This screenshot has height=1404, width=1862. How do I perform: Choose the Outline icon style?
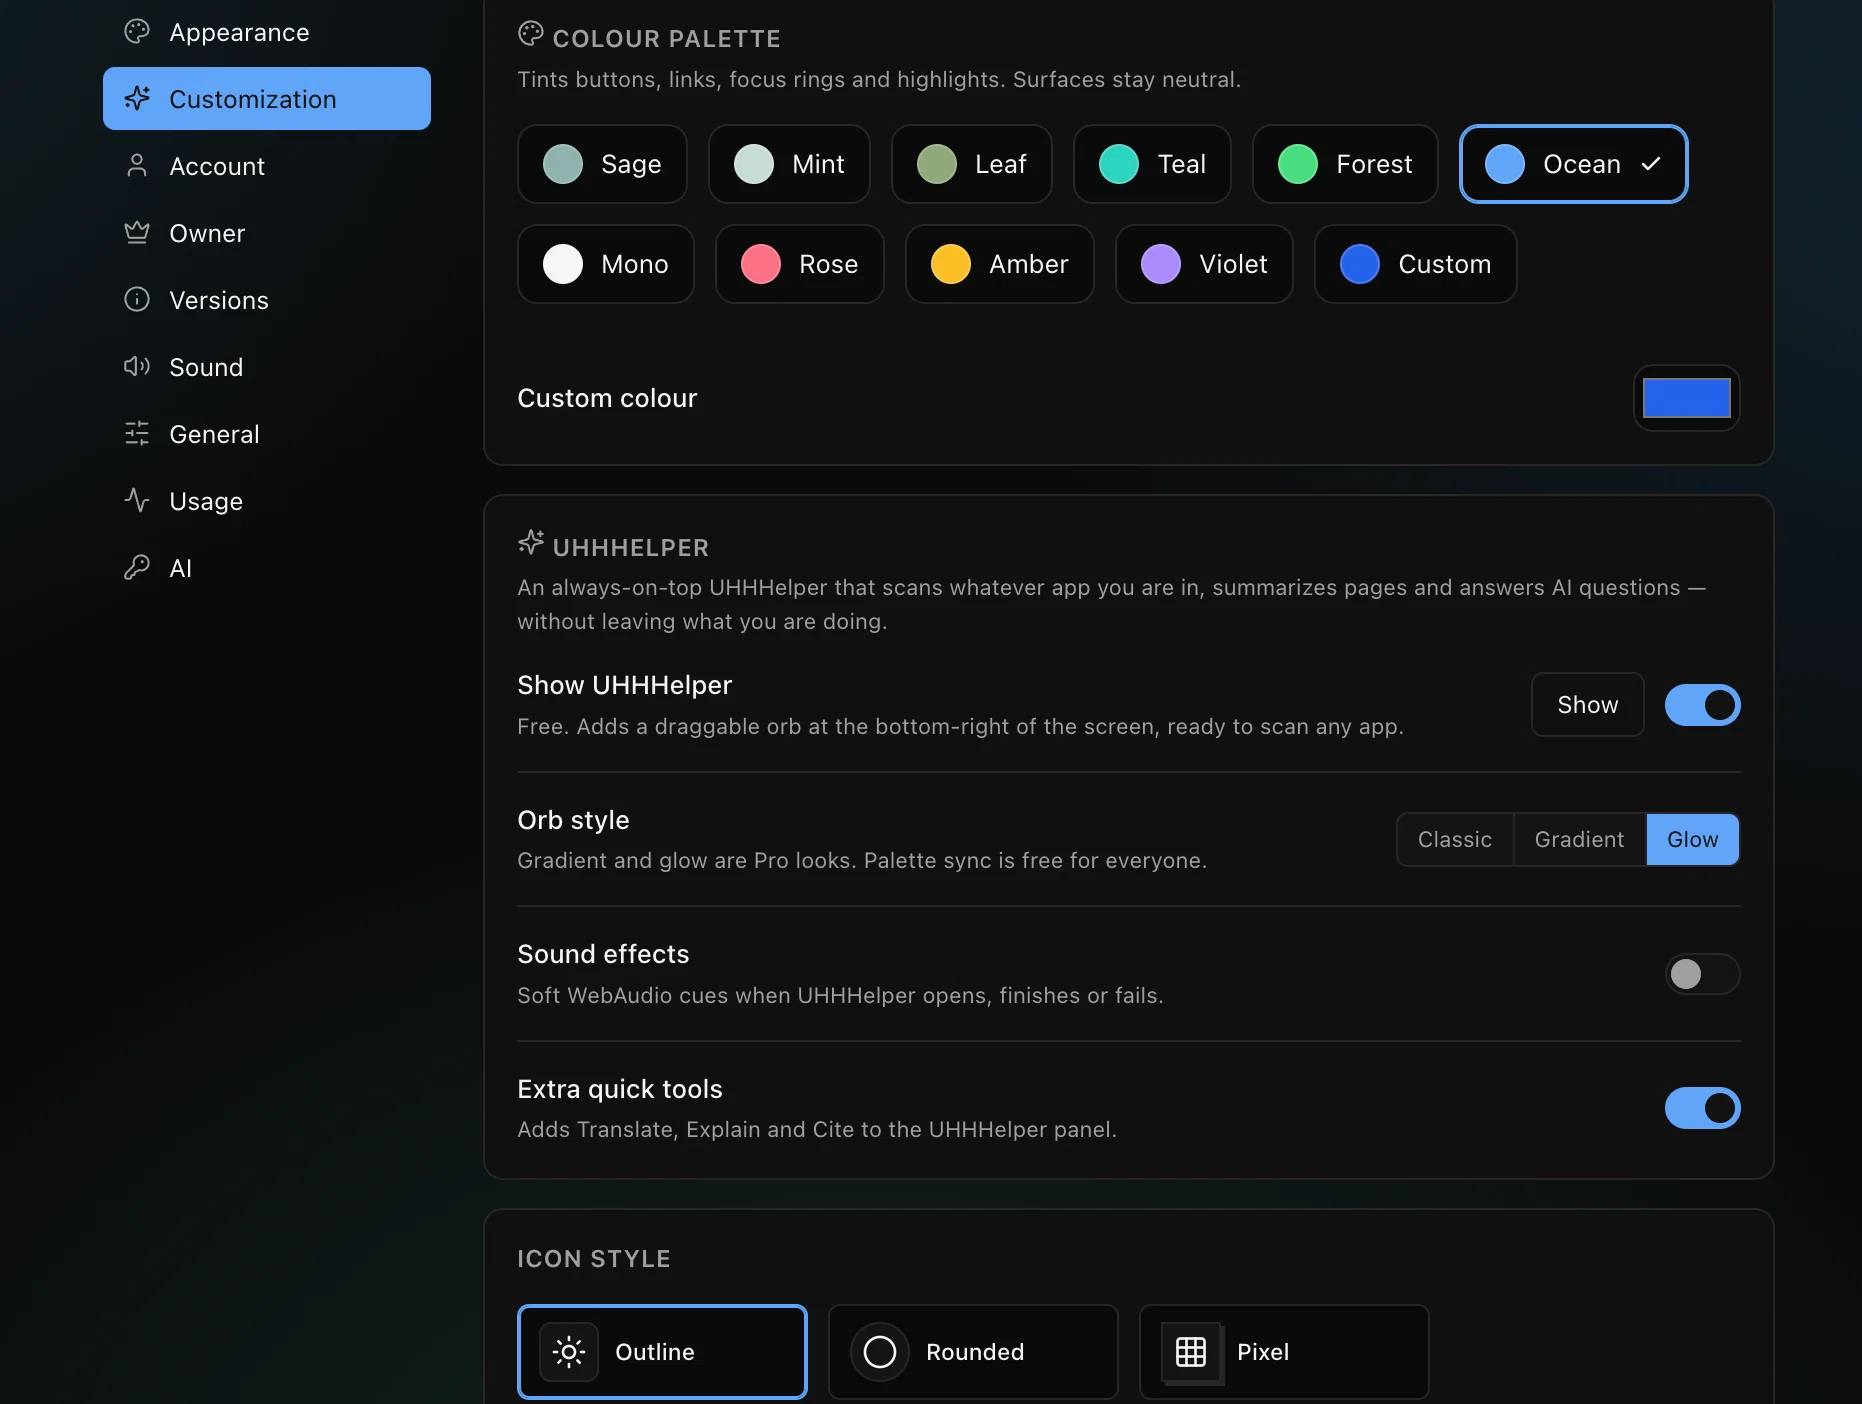point(662,1352)
